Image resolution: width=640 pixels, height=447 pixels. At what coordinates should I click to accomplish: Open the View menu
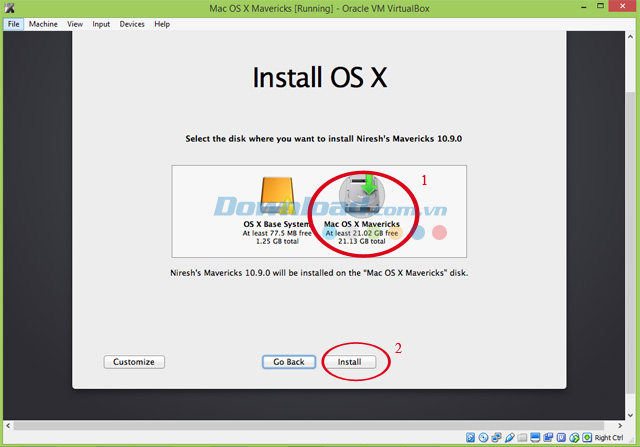[75, 24]
